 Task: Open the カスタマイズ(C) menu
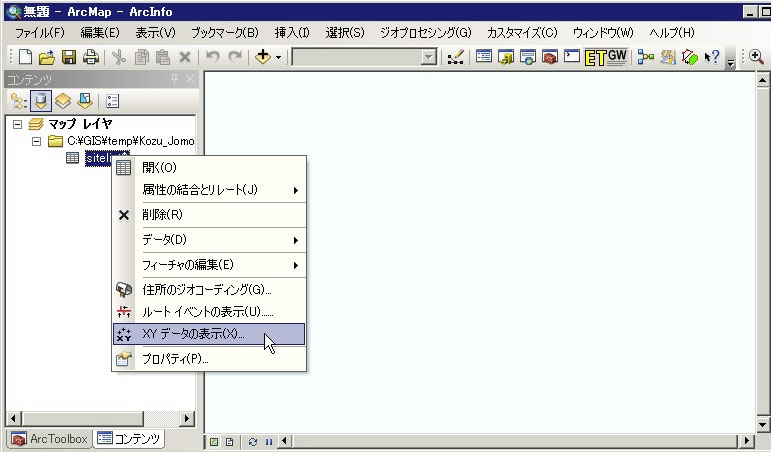click(522, 33)
